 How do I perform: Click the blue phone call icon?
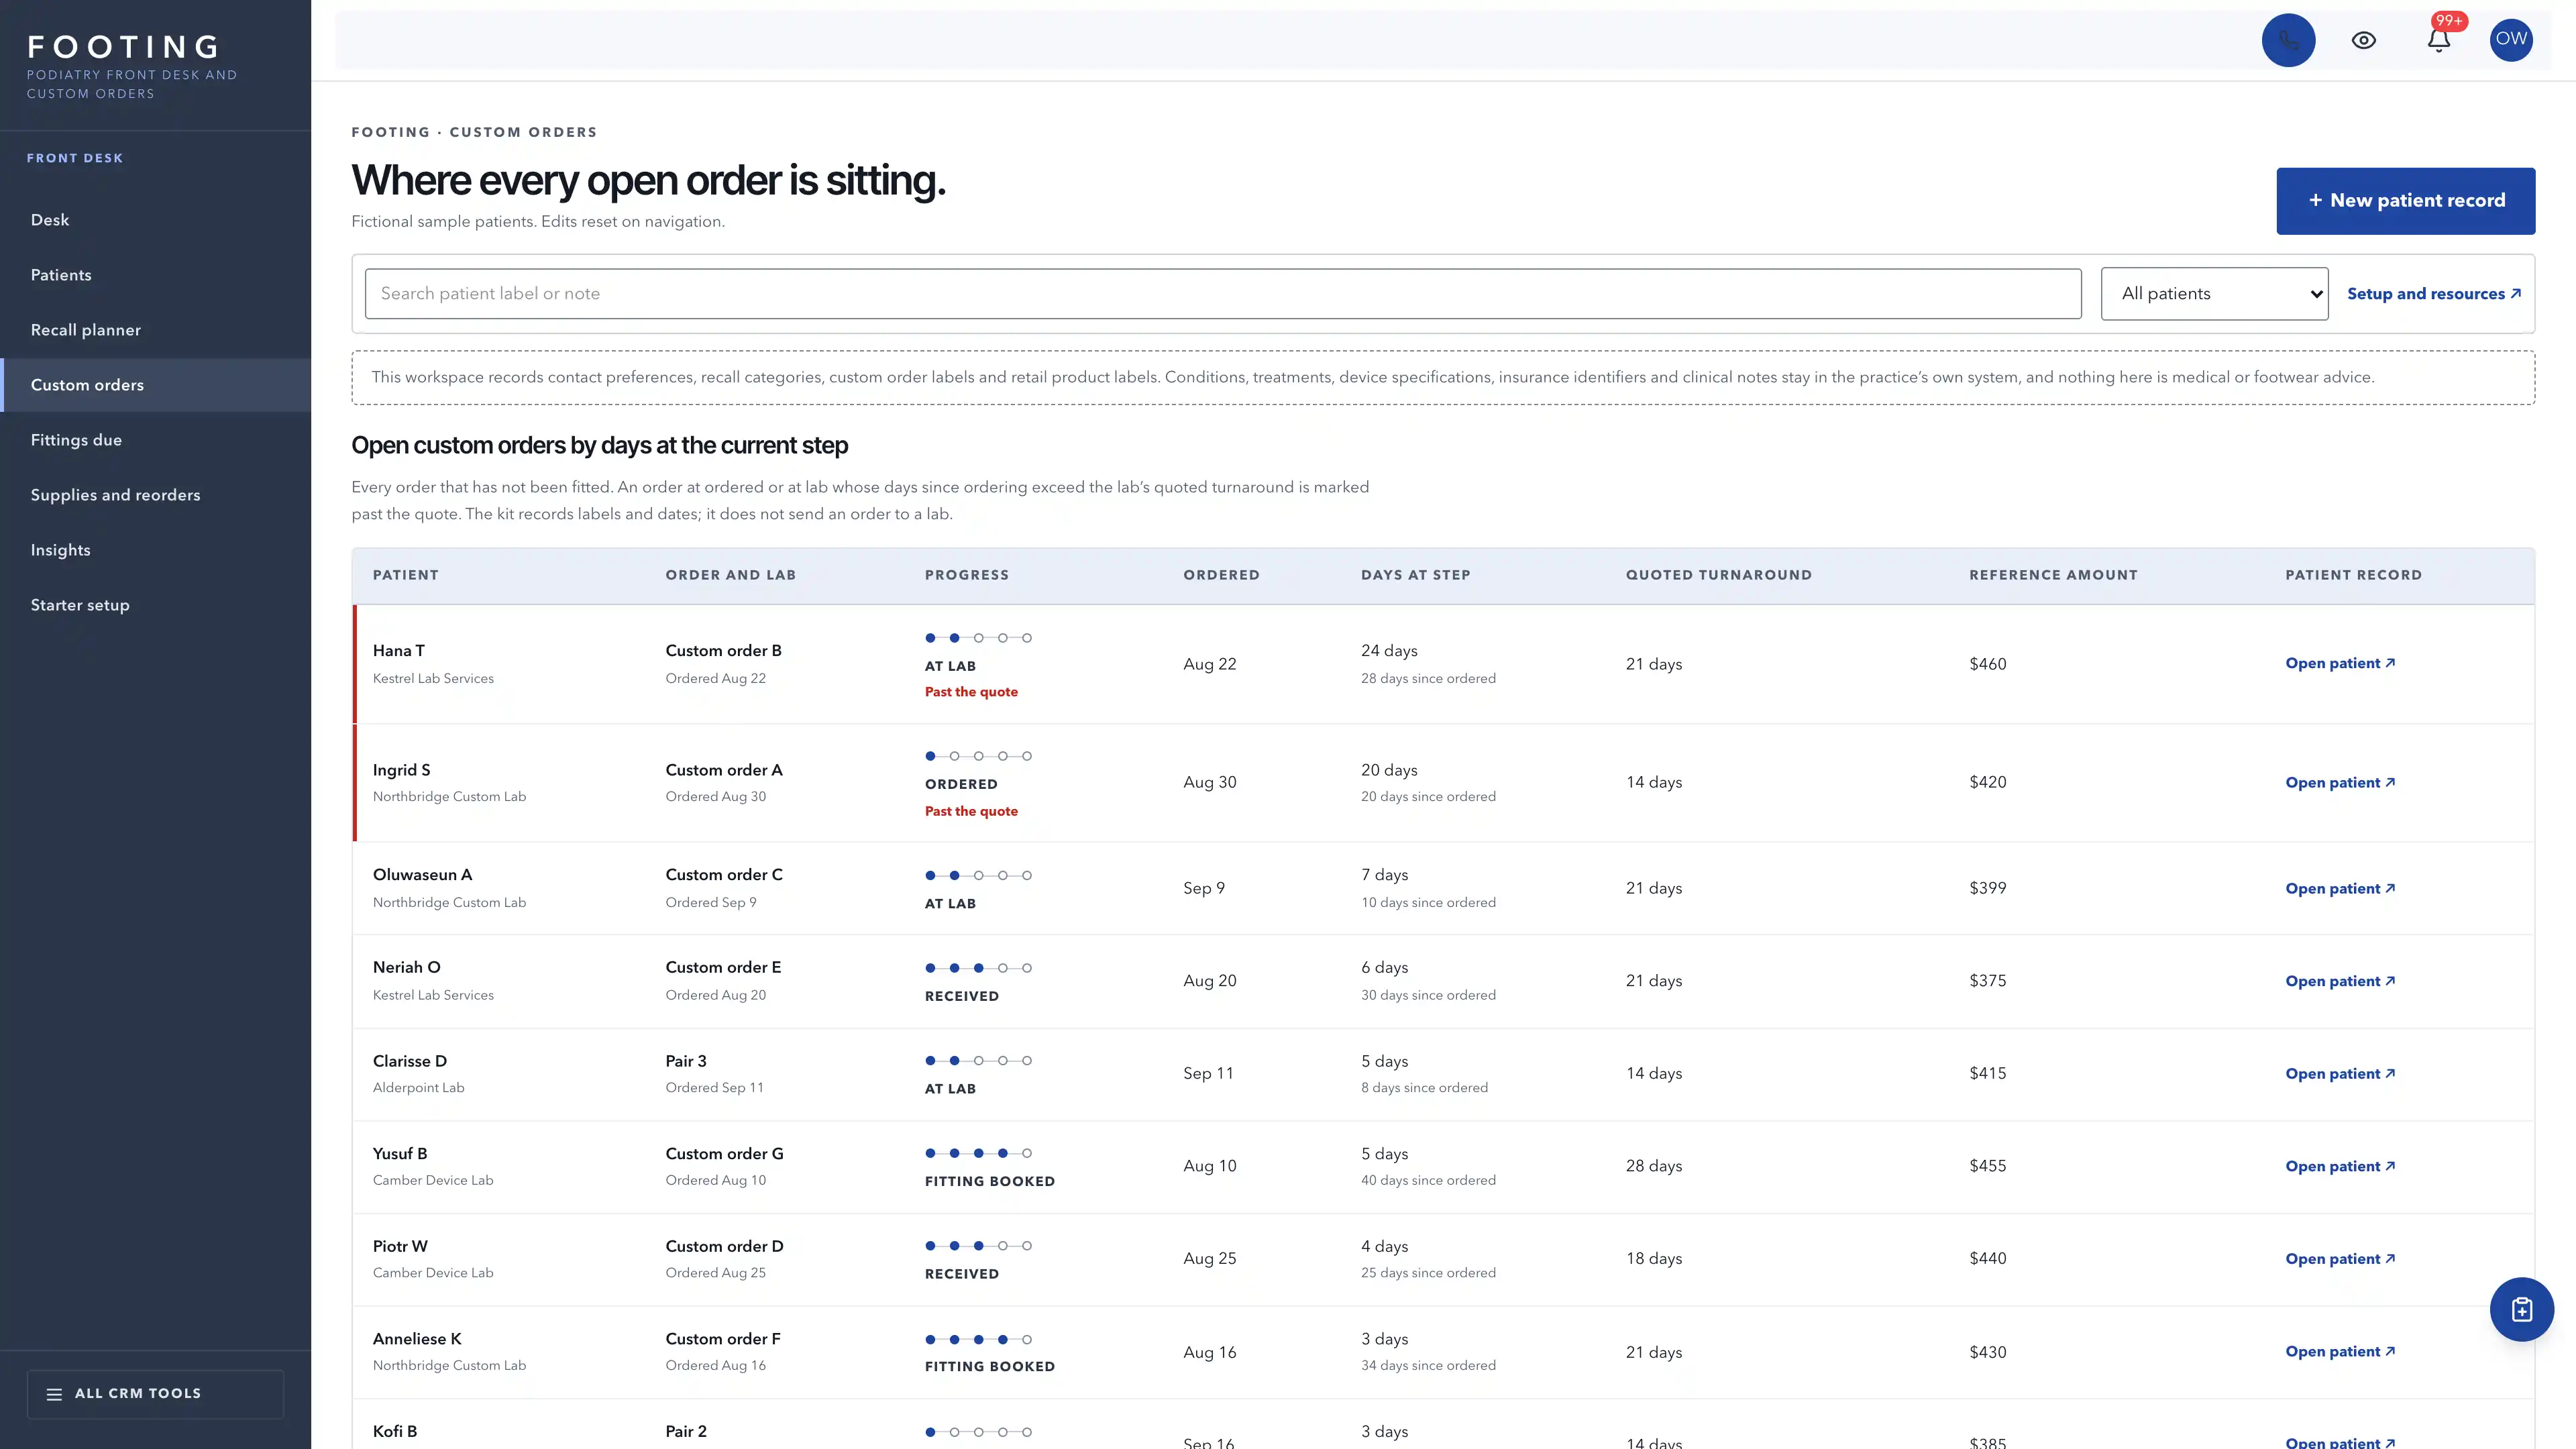[x=2288, y=40]
